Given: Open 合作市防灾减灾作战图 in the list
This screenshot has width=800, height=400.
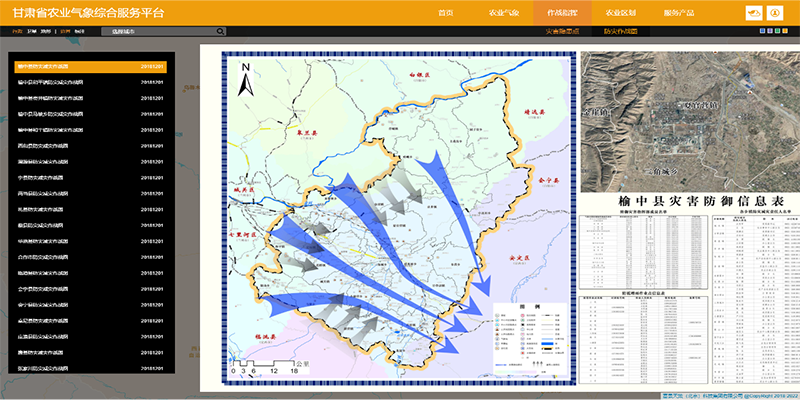Looking at the screenshot, I should [x=91, y=257].
